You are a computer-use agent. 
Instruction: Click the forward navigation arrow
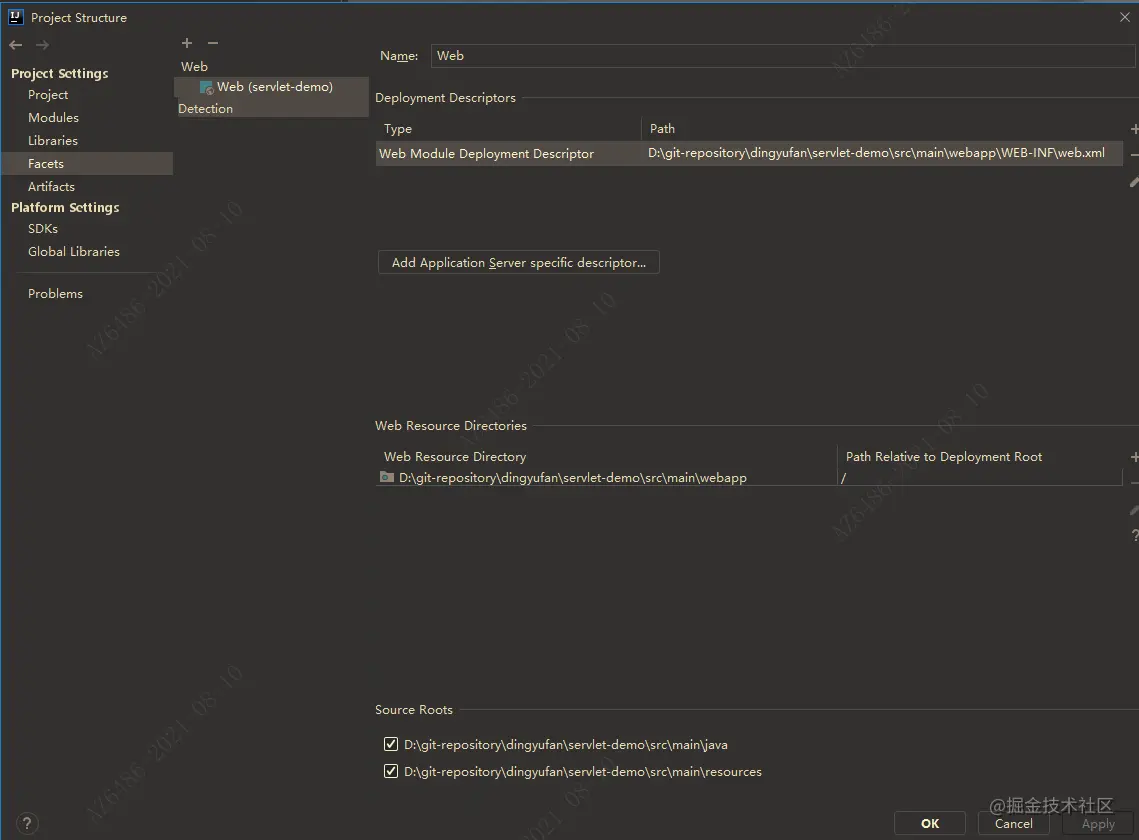pos(42,45)
